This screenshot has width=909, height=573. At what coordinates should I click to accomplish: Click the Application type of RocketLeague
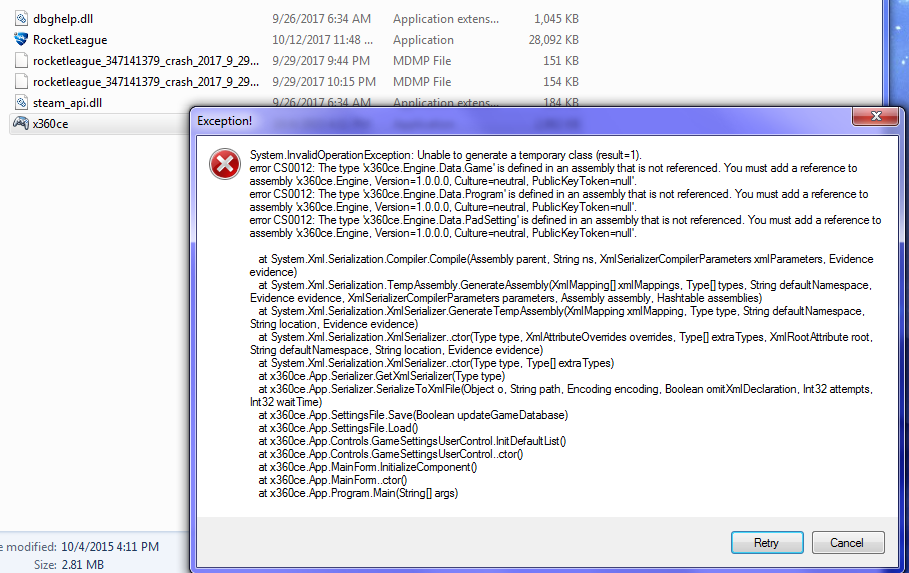pyautogui.click(x=423, y=40)
